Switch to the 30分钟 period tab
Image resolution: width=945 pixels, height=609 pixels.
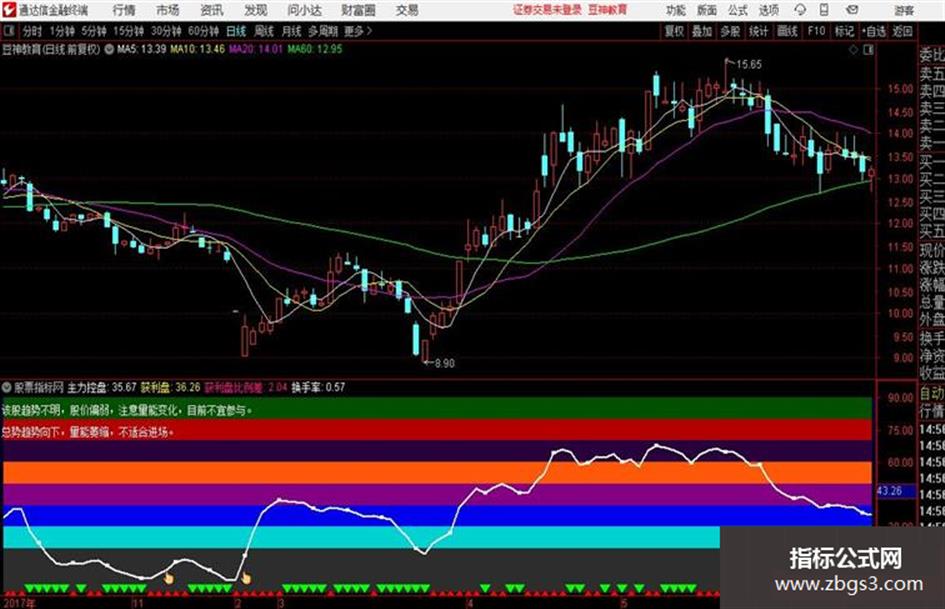coord(166,31)
